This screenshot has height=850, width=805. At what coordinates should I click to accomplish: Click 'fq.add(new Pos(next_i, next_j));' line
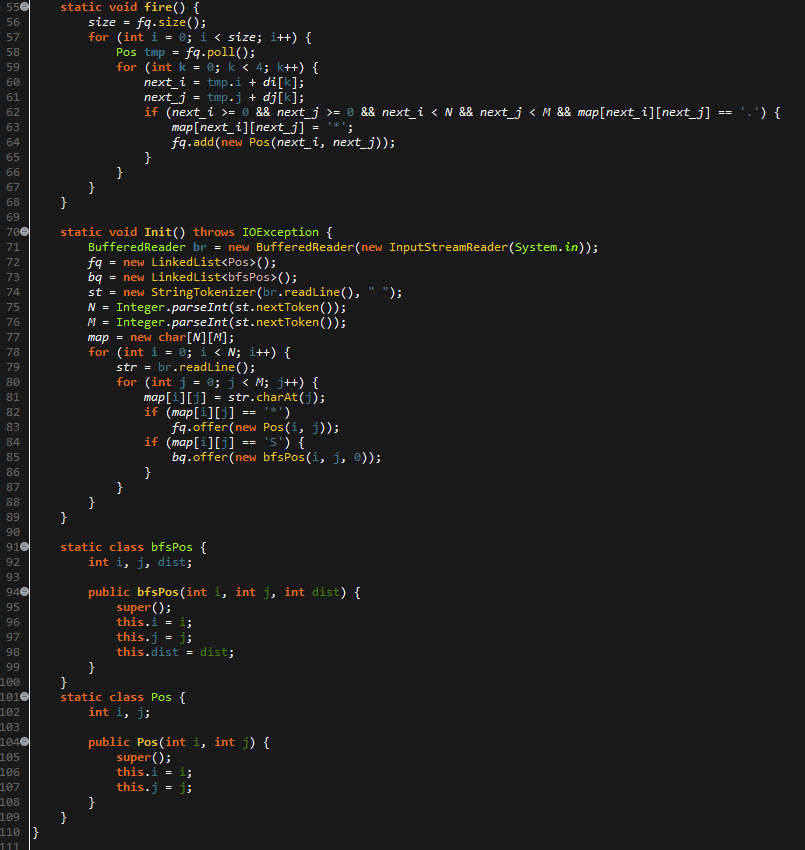click(284, 143)
